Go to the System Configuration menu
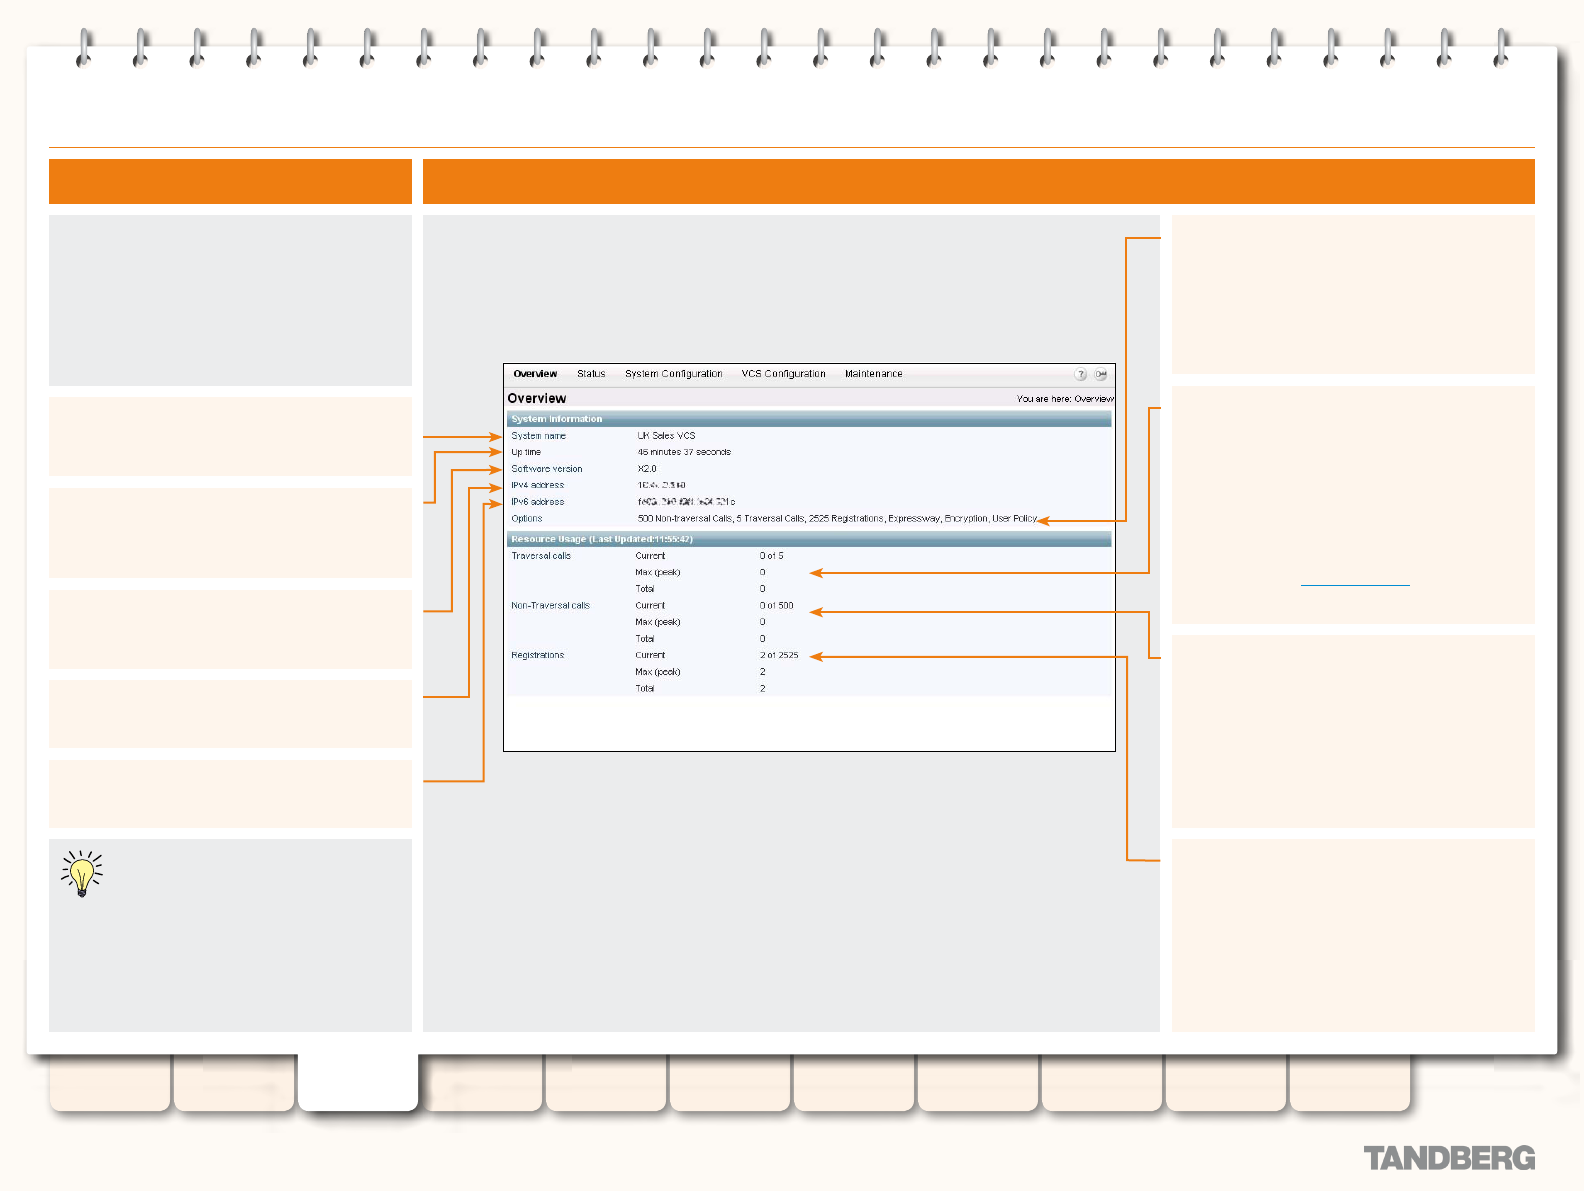This screenshot has height=1191, width=1584. click(x=674, y=374)
